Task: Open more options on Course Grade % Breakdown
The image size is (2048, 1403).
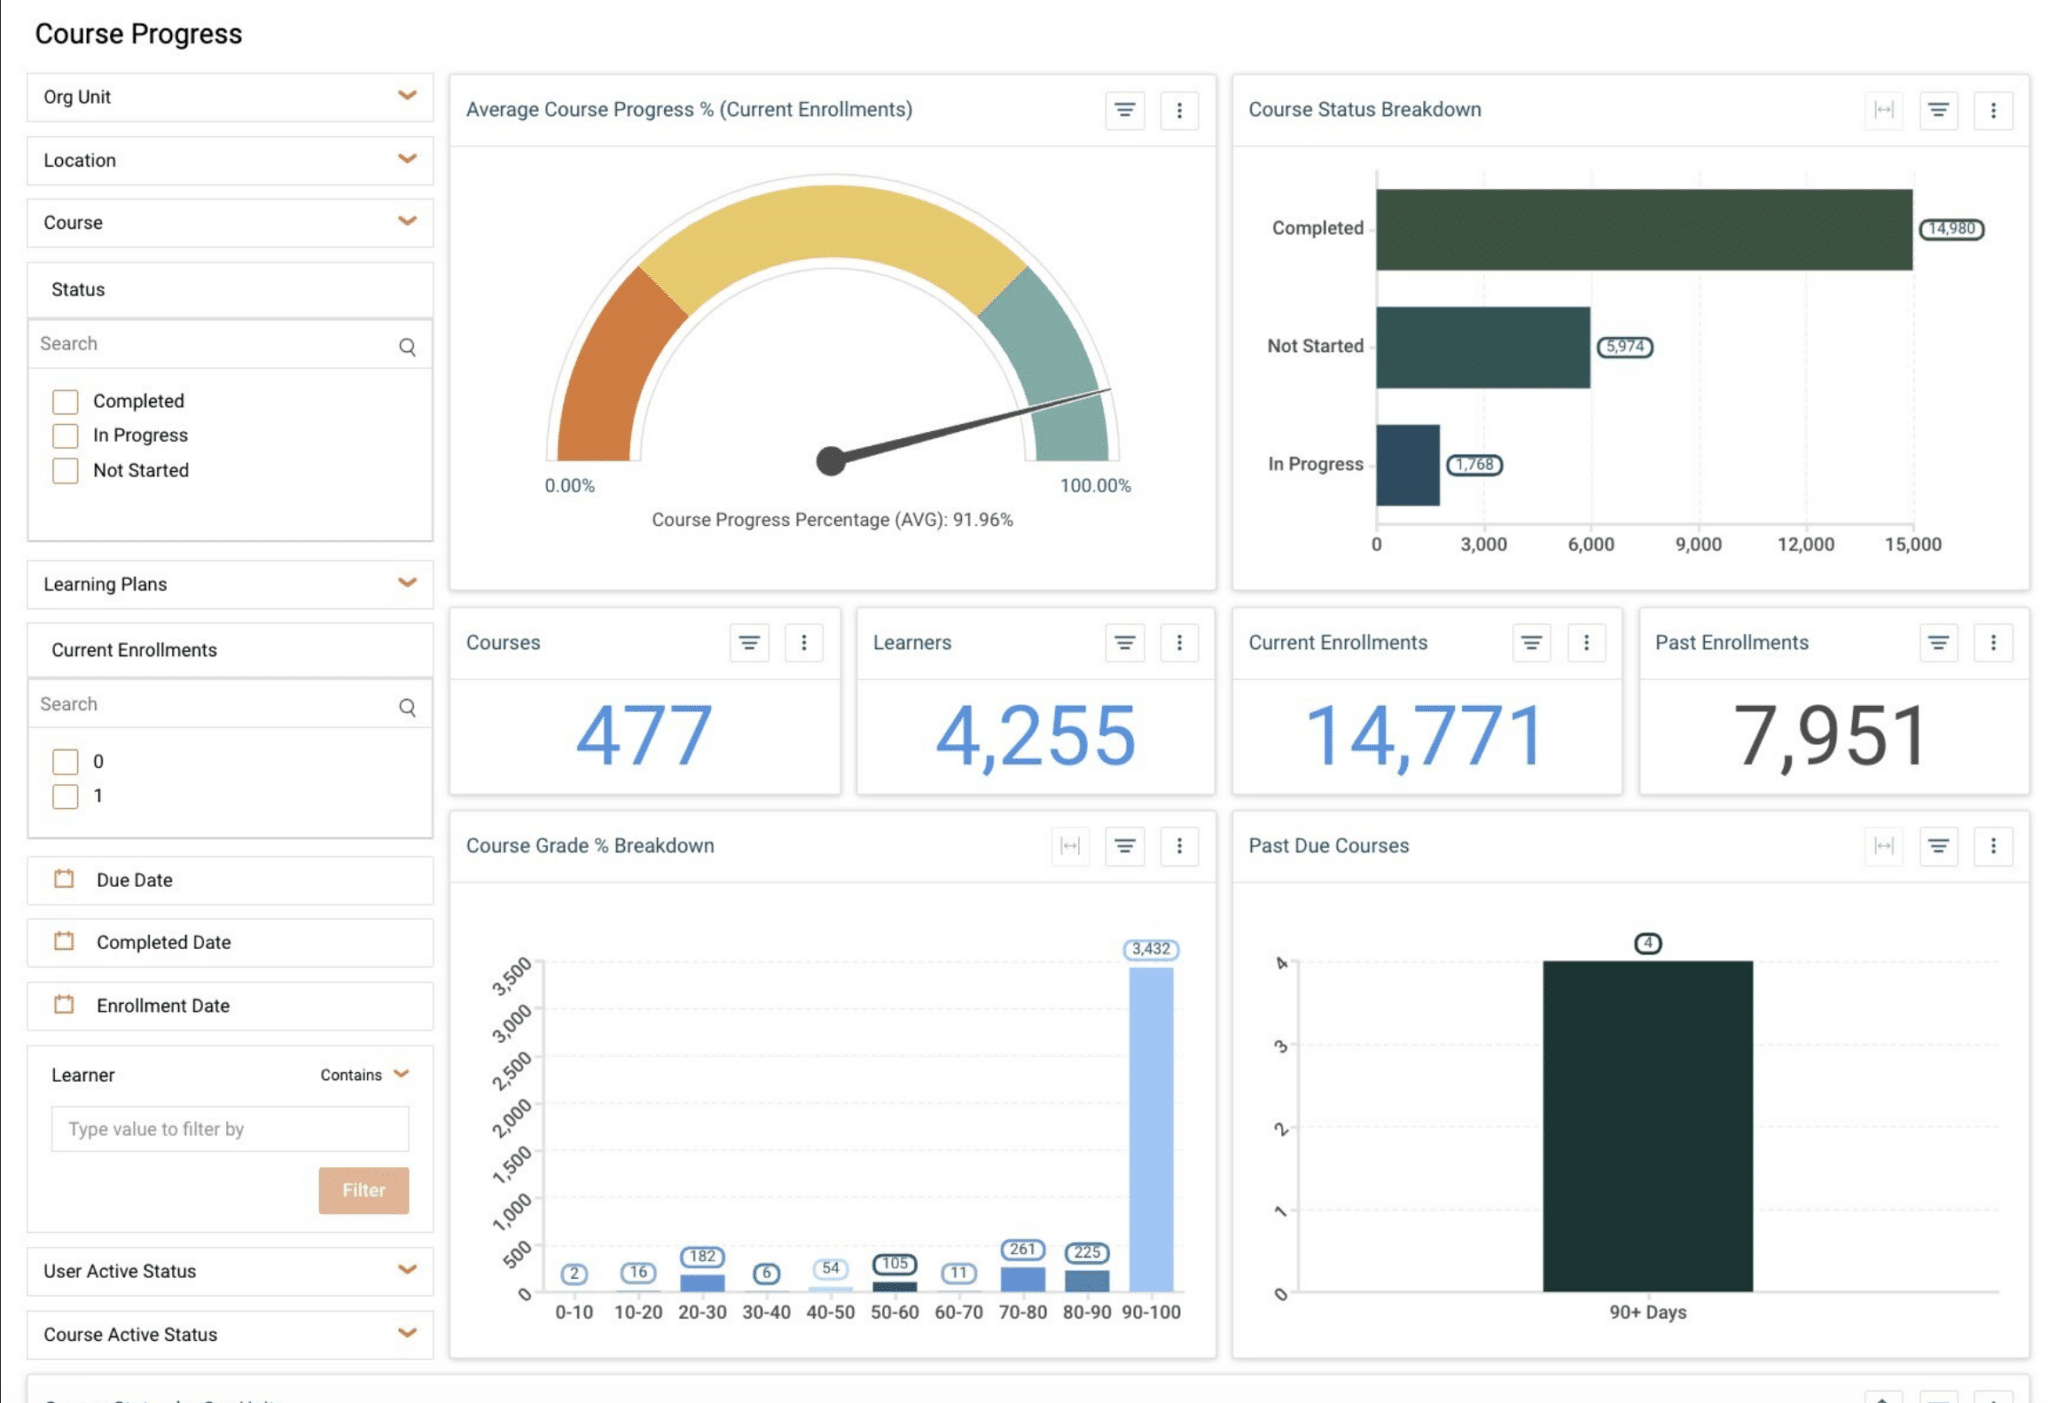Action: click(x=1179, y=846)
